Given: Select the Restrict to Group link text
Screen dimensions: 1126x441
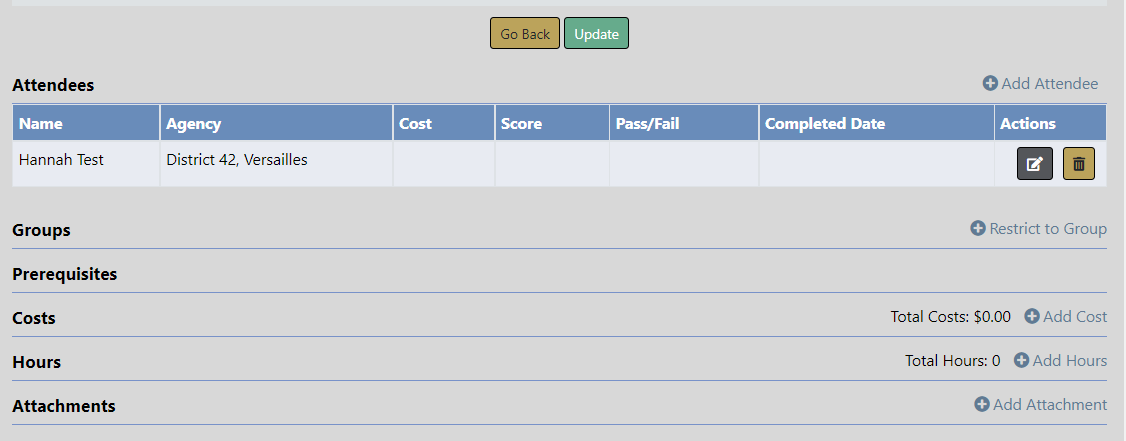Looking at the screenshot, I should [x=1048, y=229].
